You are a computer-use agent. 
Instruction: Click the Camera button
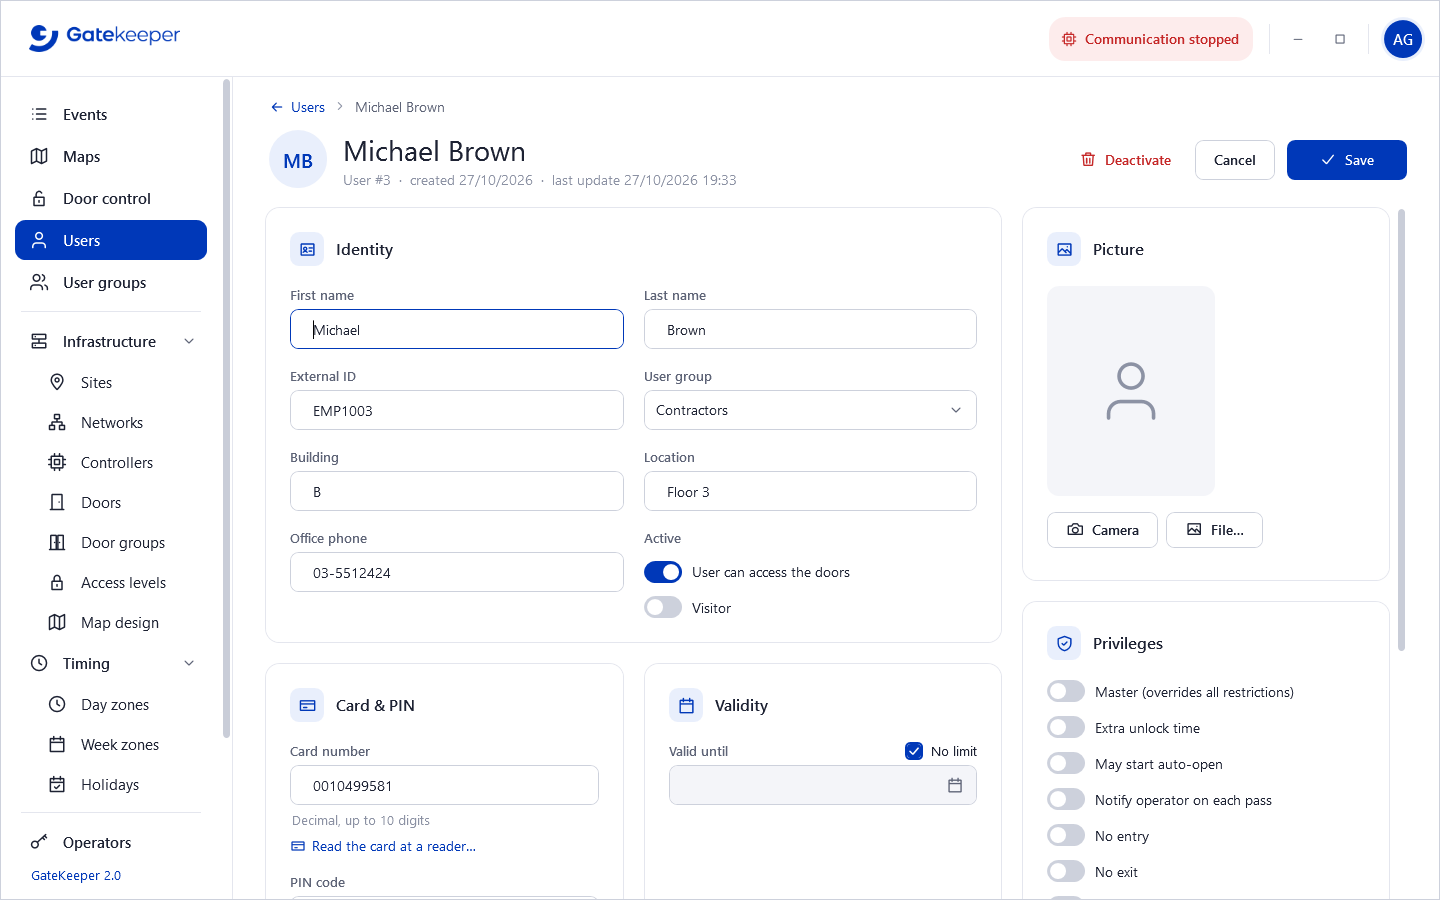pos(1102,530)
